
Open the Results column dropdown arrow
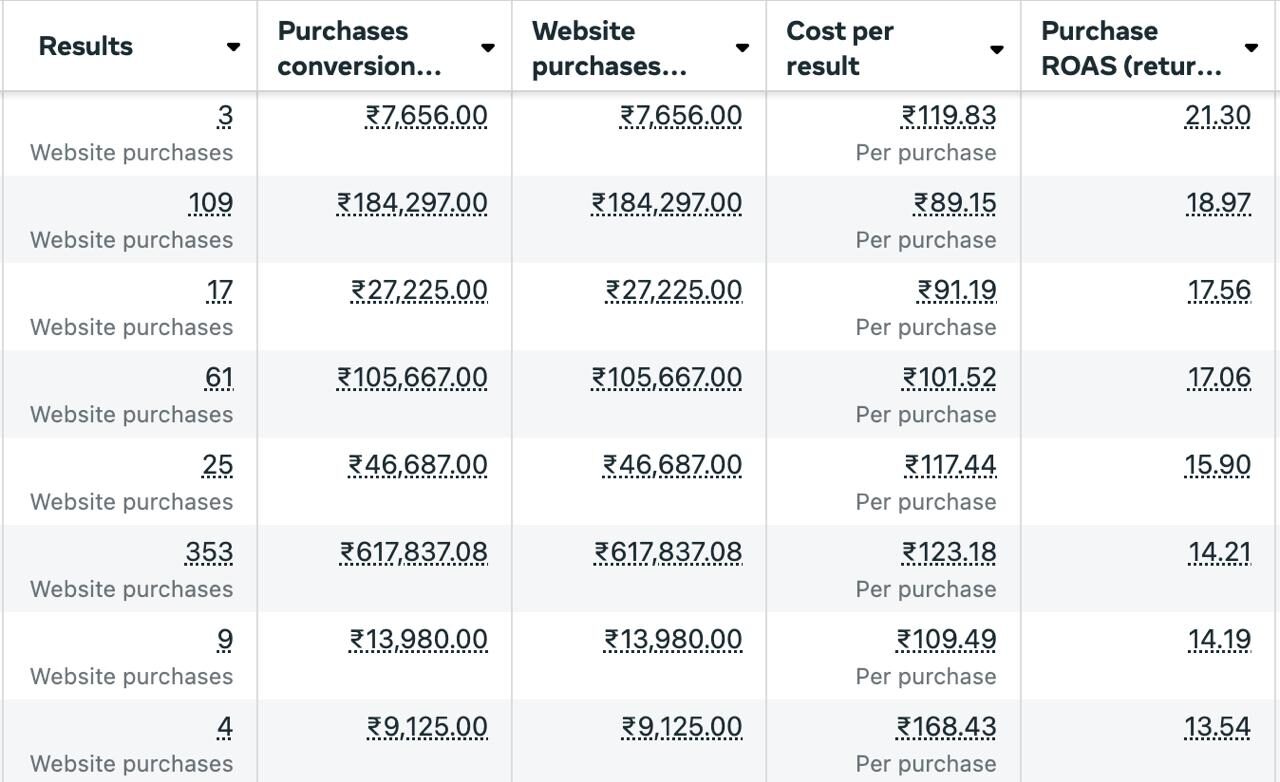(233, 47)
